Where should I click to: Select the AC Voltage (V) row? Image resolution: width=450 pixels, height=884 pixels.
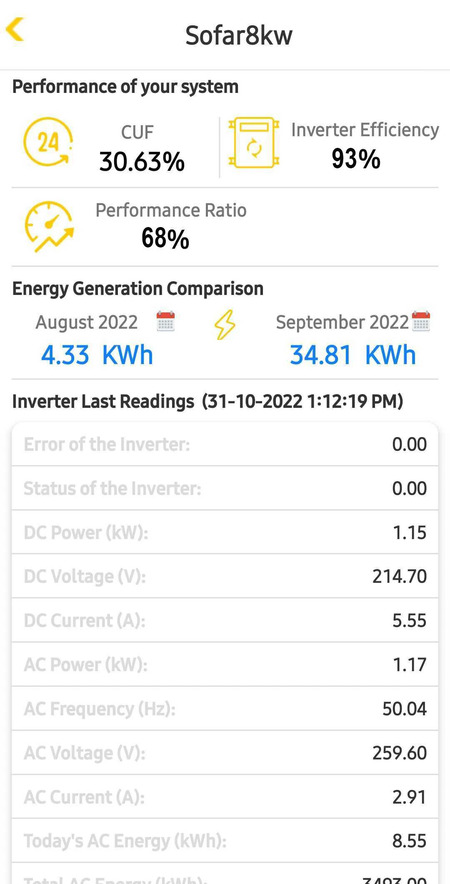(x=224, y=753)
